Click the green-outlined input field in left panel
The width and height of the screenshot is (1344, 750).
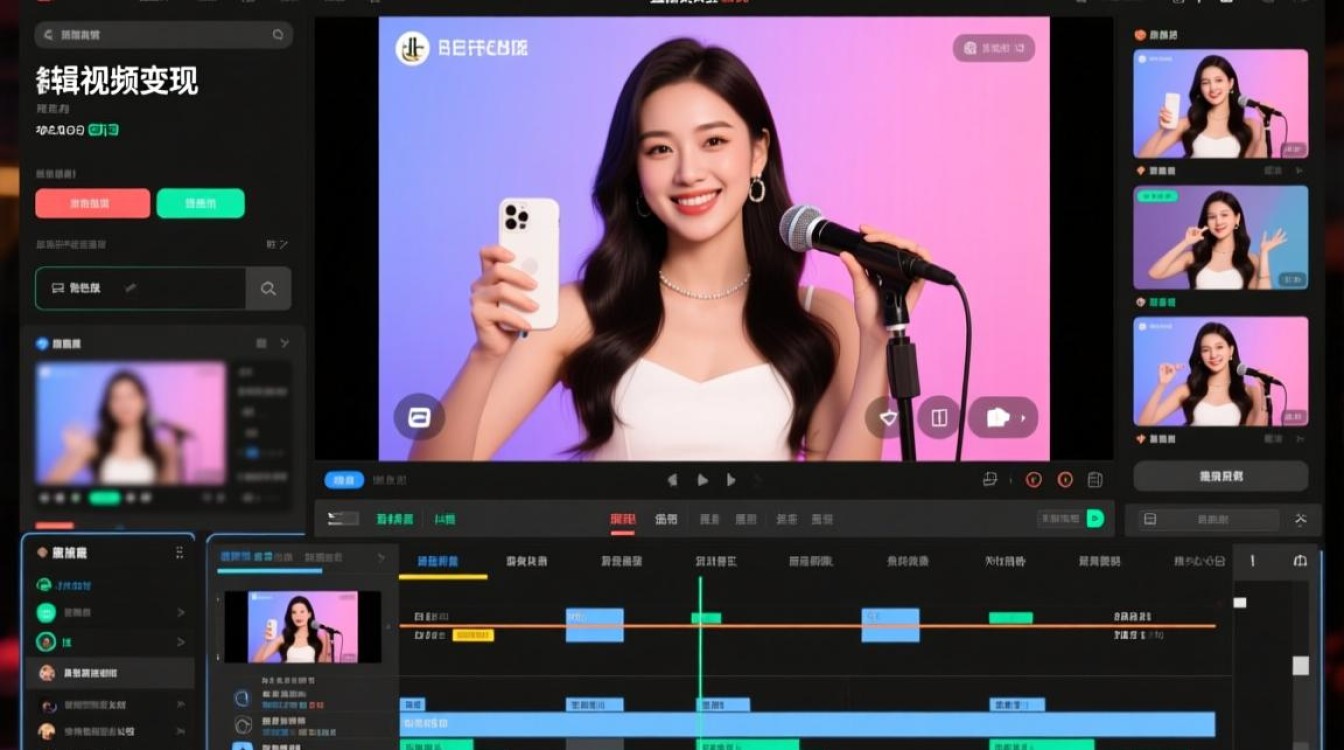[141, 288]
